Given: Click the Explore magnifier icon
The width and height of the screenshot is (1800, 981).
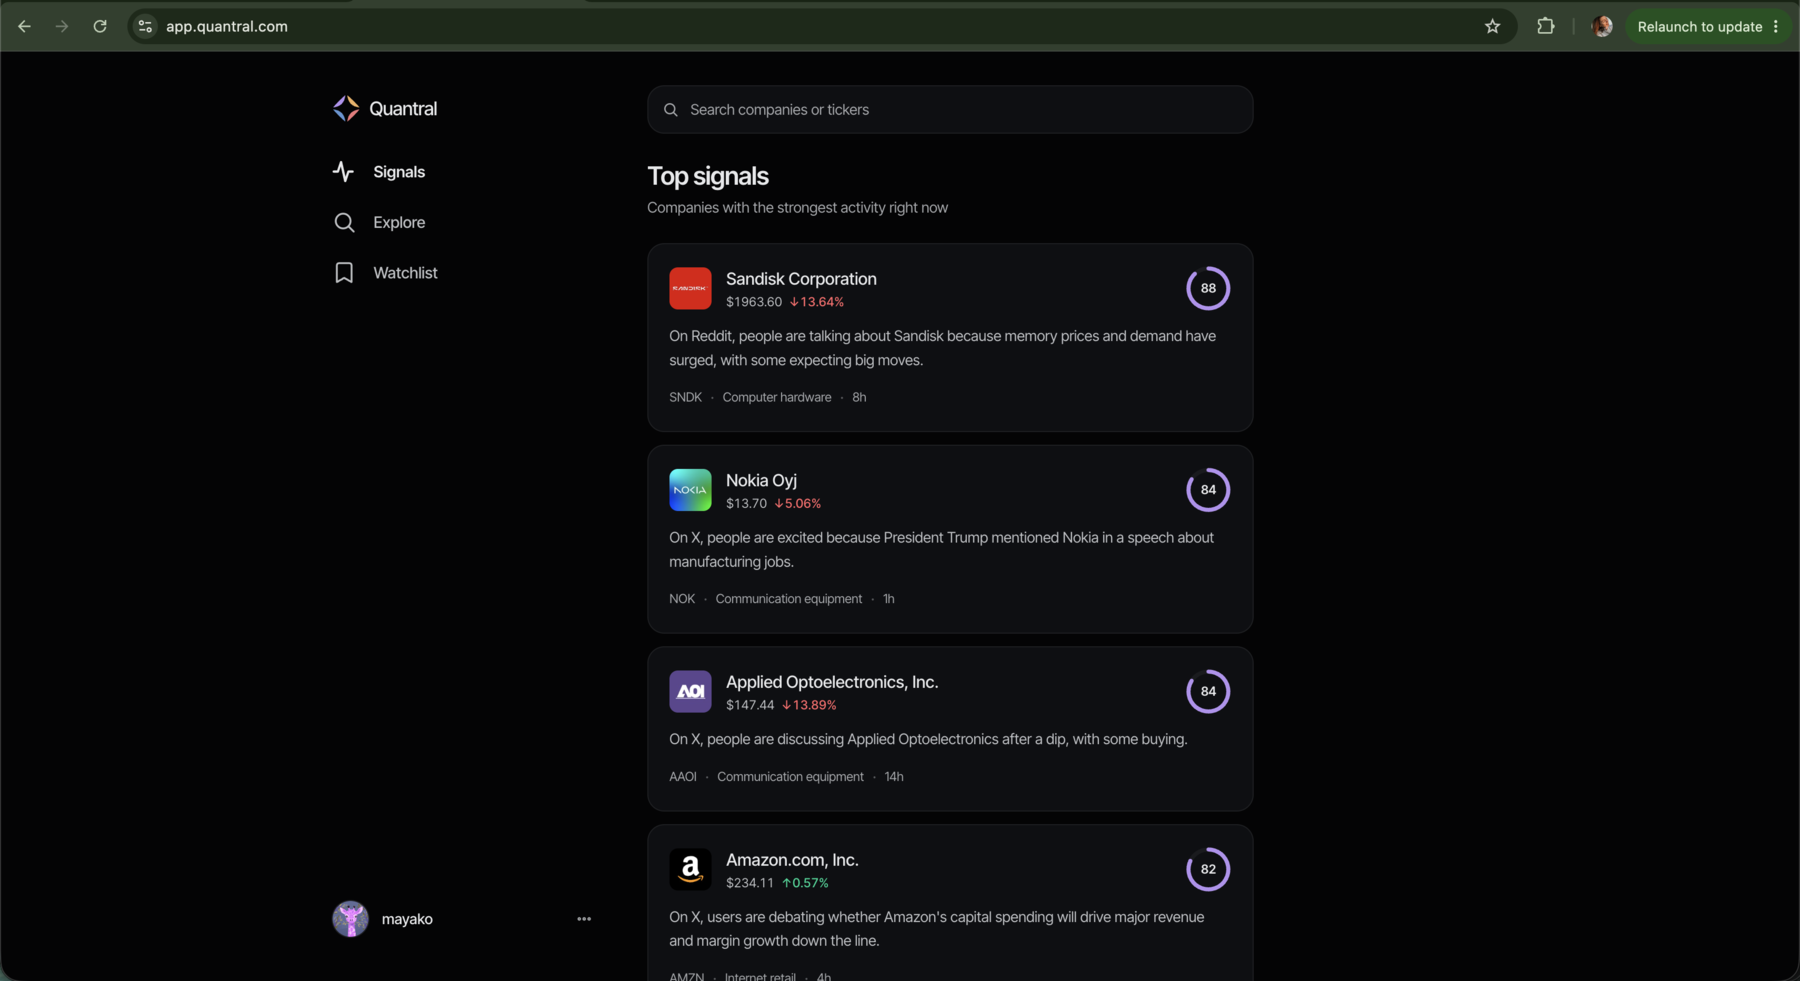Looking at the screenshot, I should (344, 222).
